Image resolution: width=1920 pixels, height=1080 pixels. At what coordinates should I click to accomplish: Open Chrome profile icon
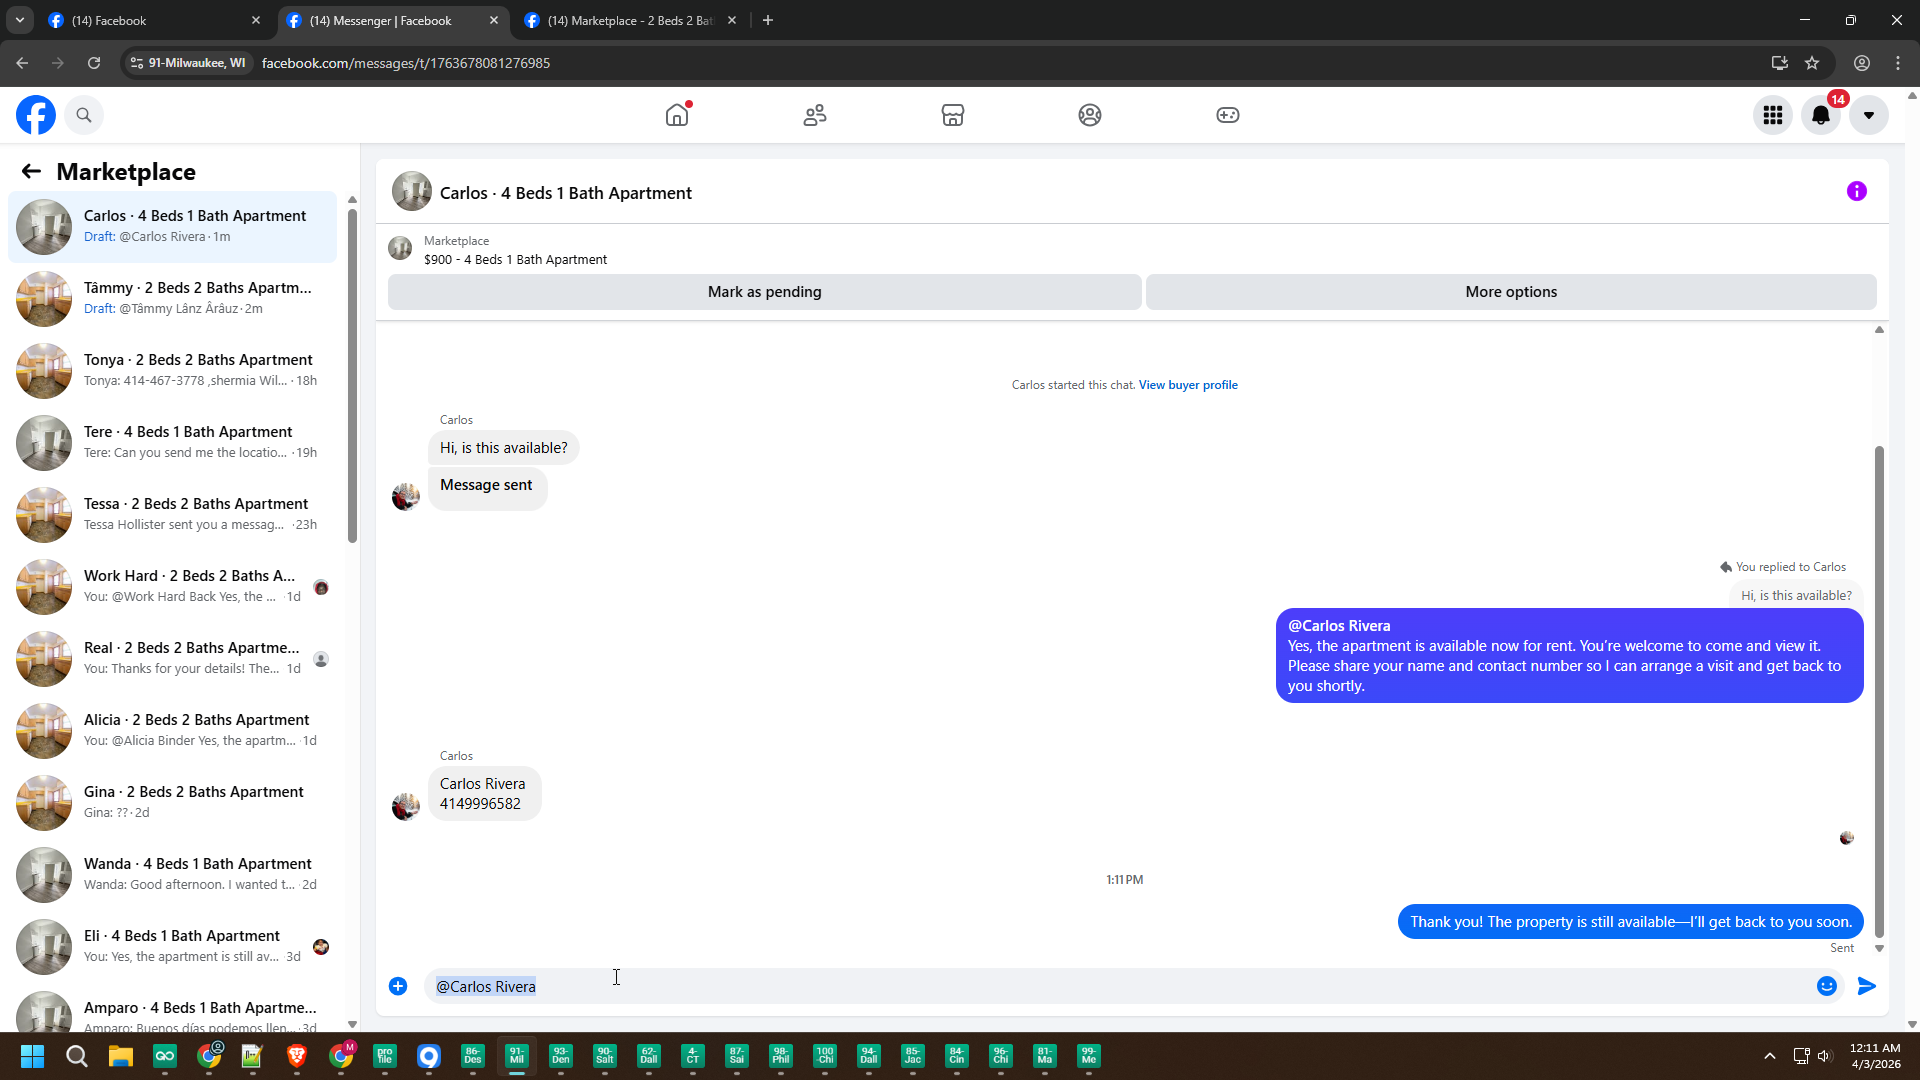pyautogui.click(x=1862, y=63)
